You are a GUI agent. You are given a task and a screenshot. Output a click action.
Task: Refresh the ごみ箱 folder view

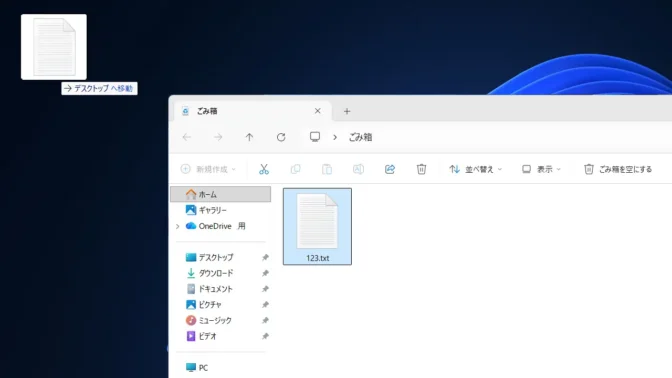pos(281,137)
